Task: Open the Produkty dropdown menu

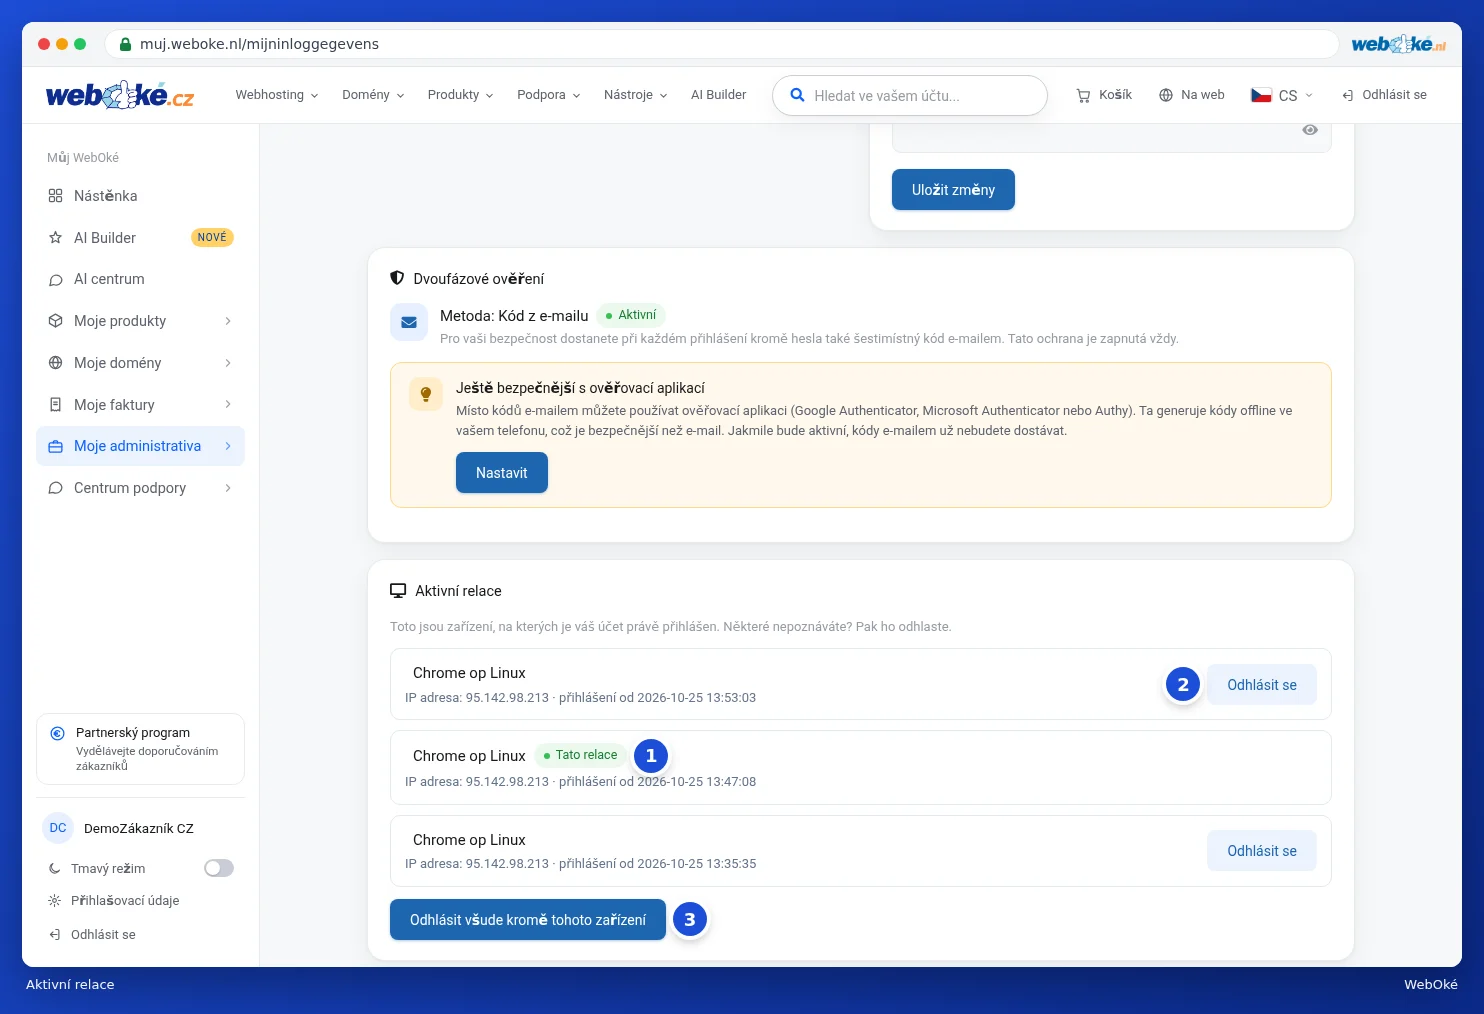Action: tap(460, 95)
